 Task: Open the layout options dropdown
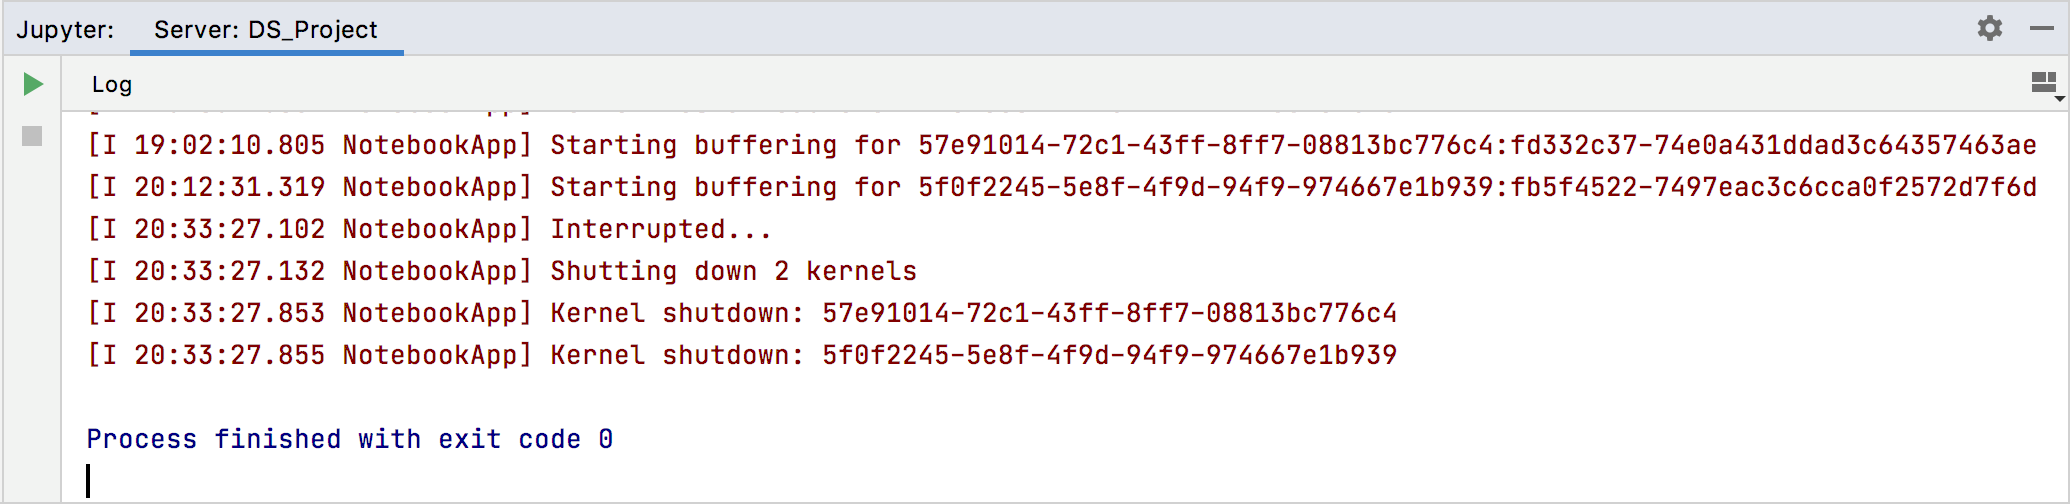2046,85
